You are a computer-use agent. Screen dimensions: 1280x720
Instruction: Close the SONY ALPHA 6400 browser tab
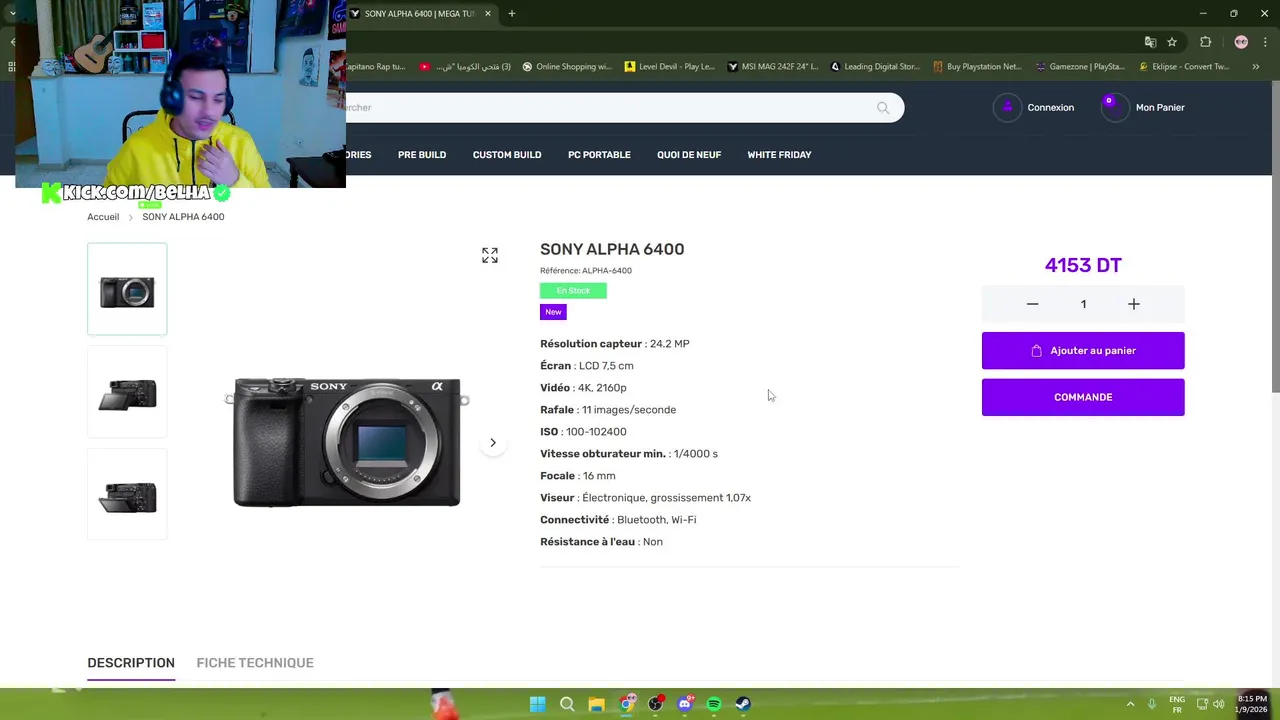click(488, 14)
